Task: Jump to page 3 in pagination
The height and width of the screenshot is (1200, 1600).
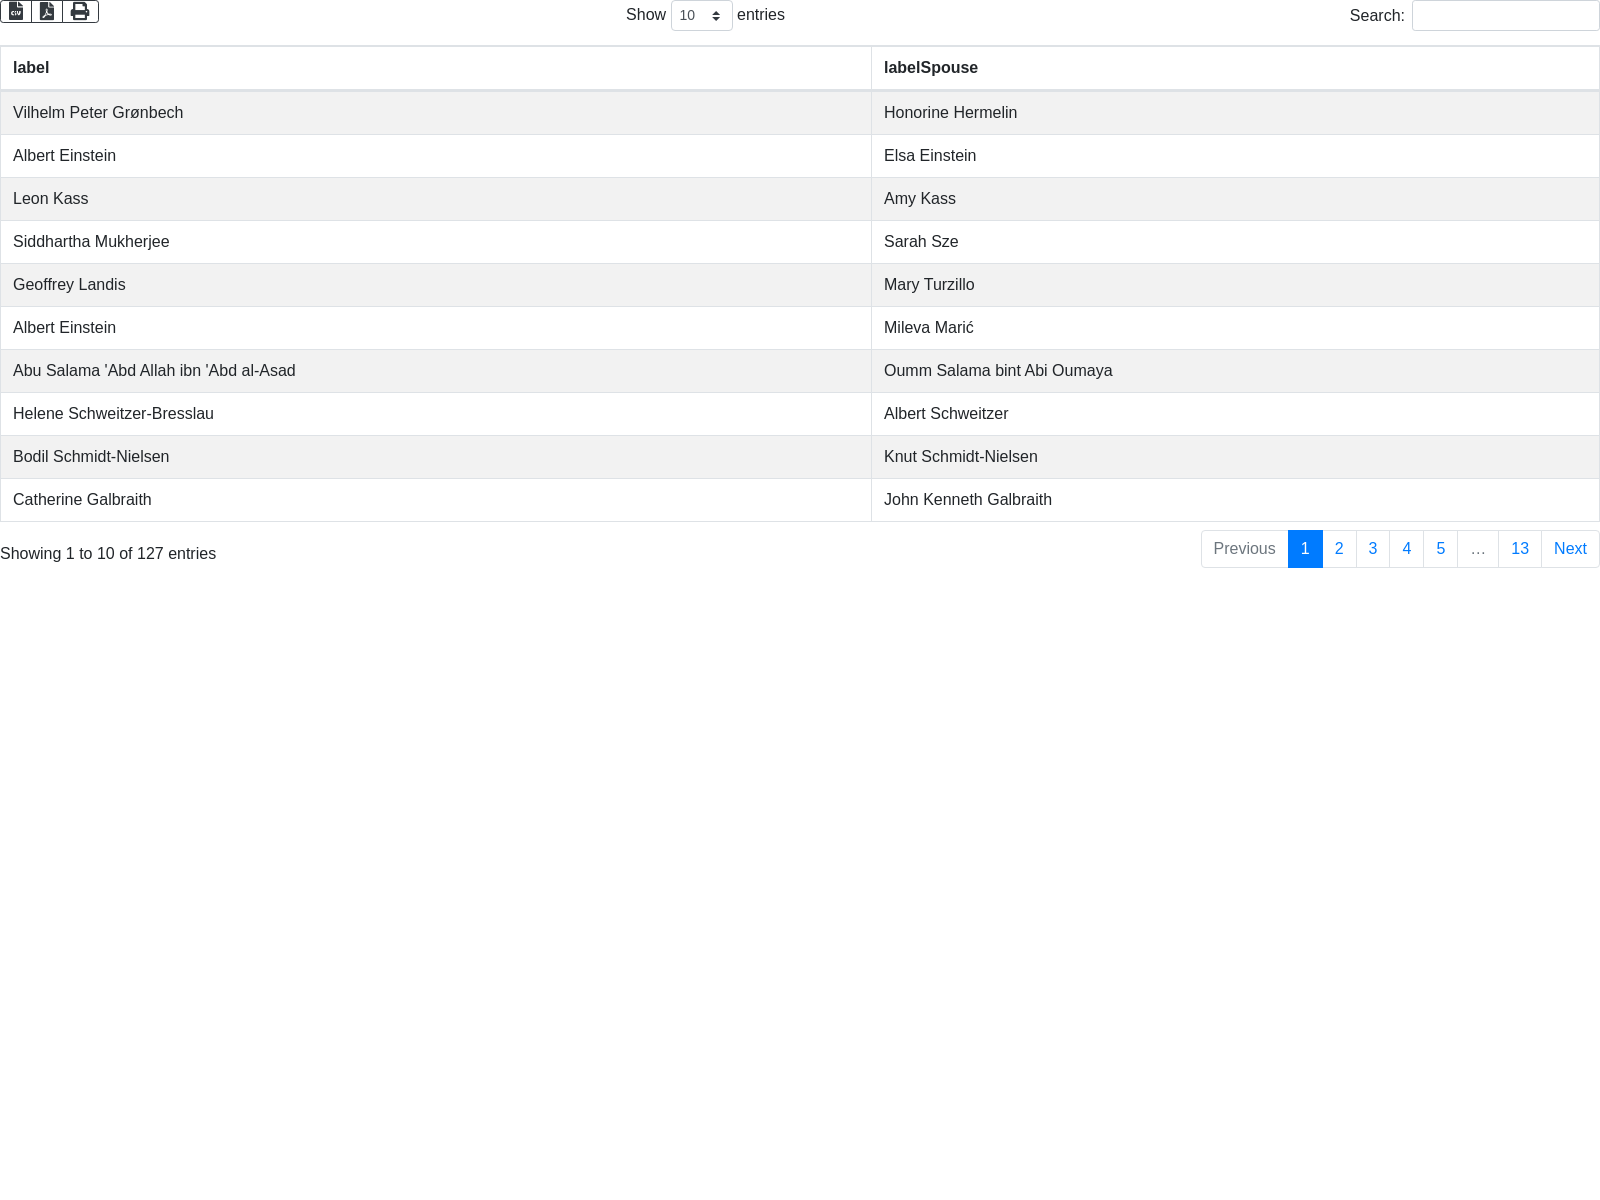Action: point(1373,549)
